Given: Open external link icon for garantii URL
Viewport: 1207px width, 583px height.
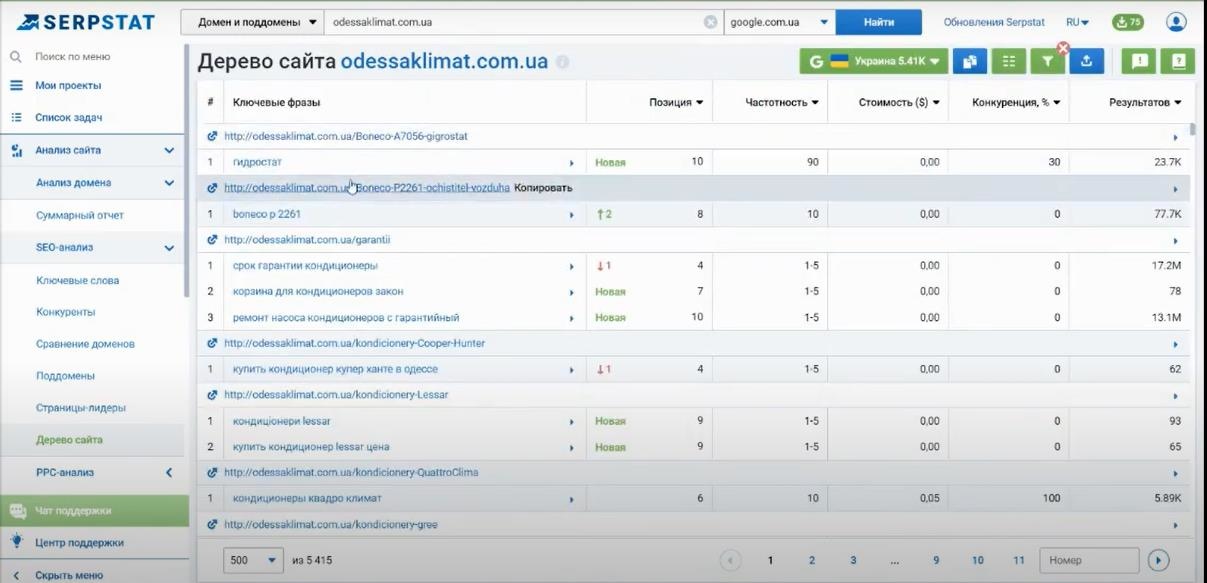Looking at the screenshot, I should point(212,240).
